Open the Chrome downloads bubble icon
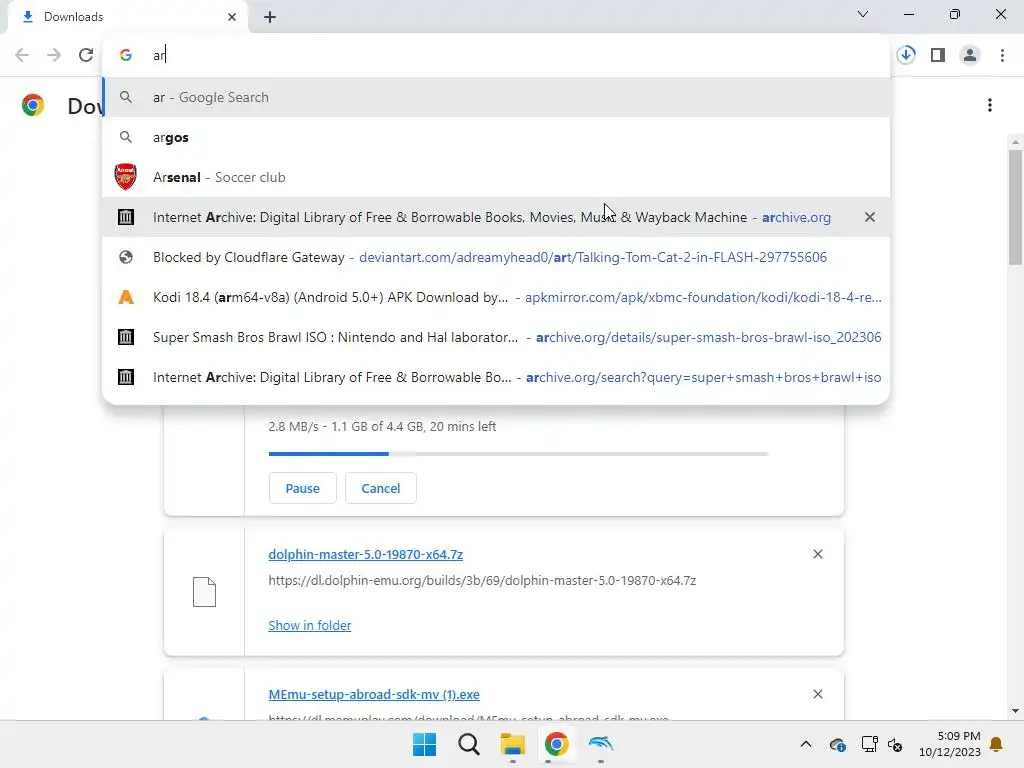Image resolution: width=1024 pixels, height=768 pixels. [906, 55]
